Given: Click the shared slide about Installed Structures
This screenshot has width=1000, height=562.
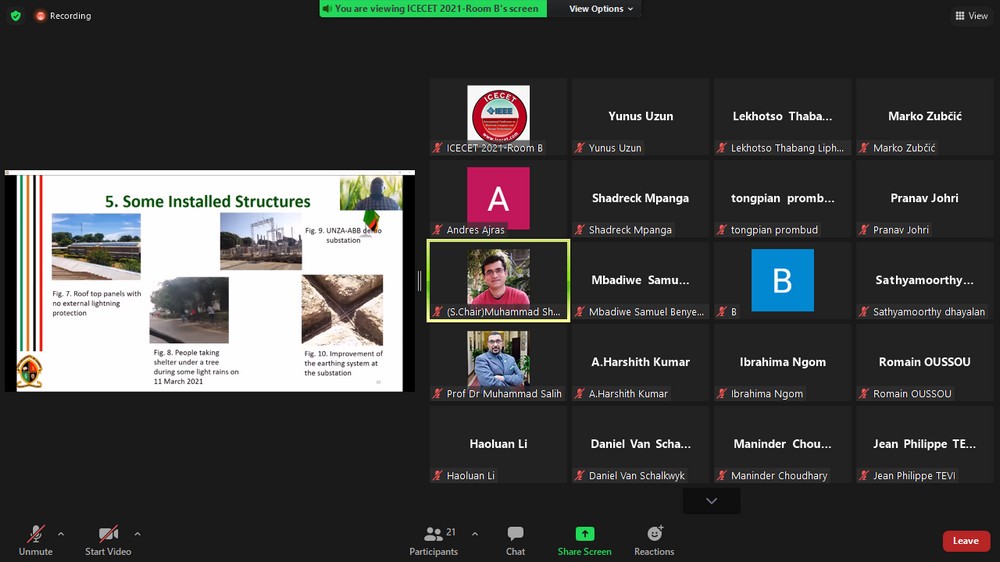Looking at the screenshot, I should 209,283.
